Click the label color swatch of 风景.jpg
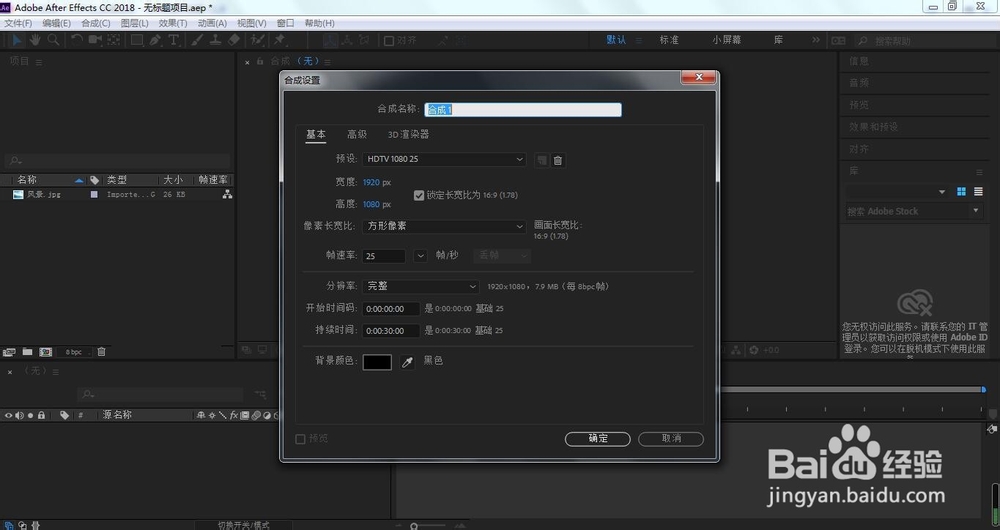Viewport: 1000px width, 530px height. coord(94,195)
